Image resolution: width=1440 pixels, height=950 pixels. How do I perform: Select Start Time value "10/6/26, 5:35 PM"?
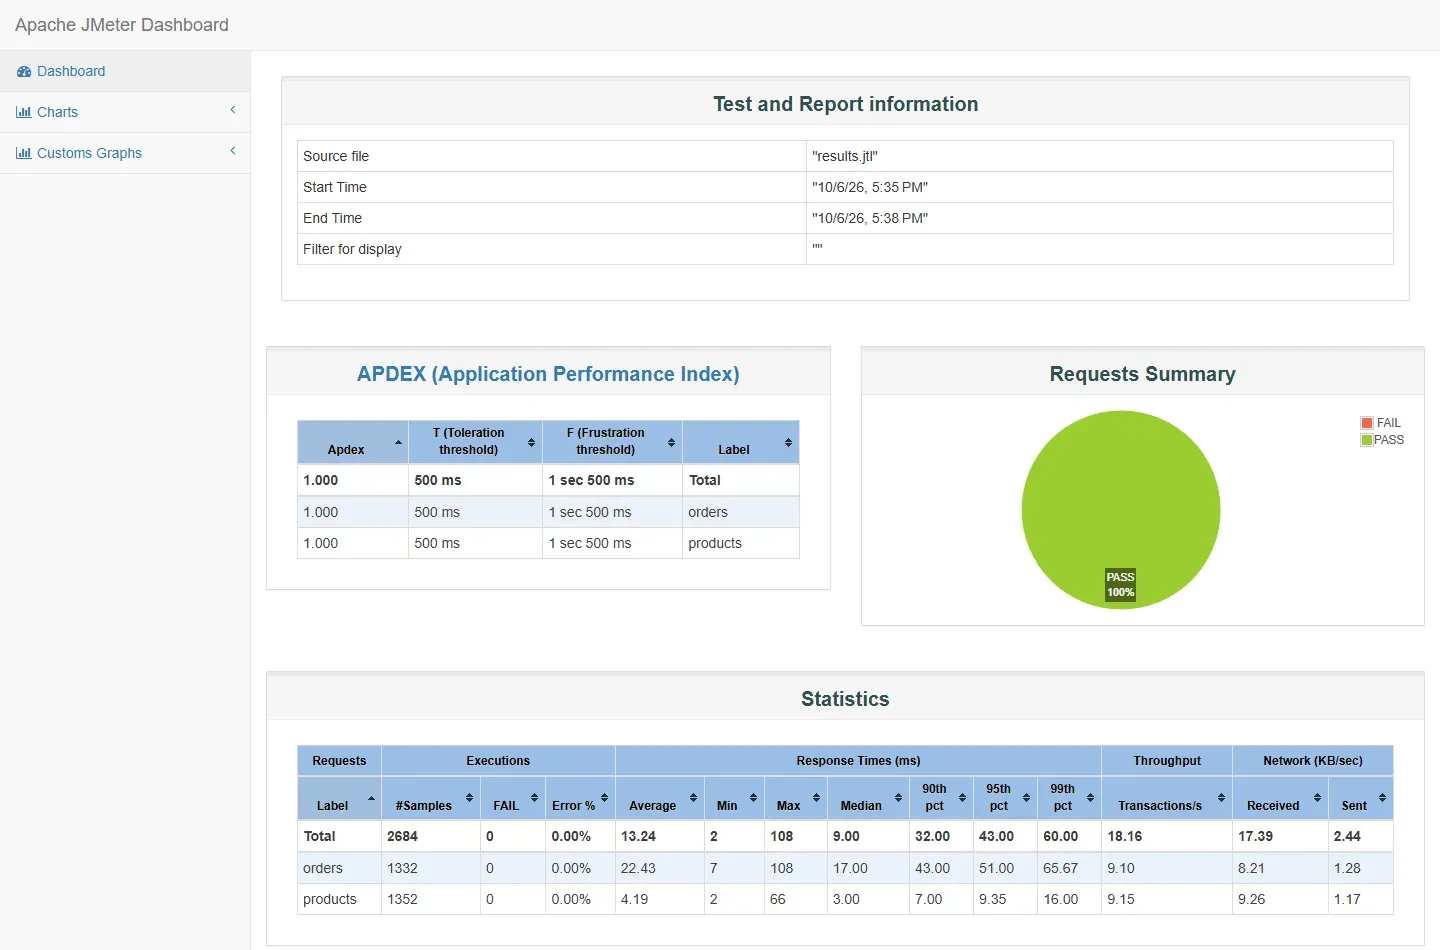(870, 187)
